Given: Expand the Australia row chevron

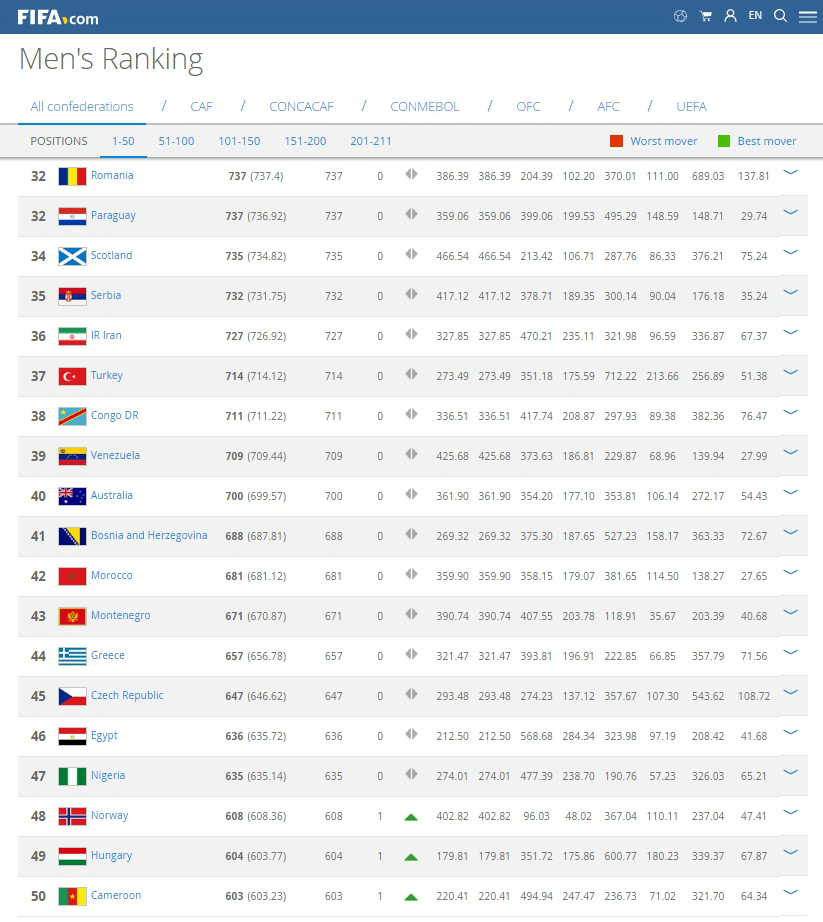Looking at the screenshot, I should (x=790, y=493).
